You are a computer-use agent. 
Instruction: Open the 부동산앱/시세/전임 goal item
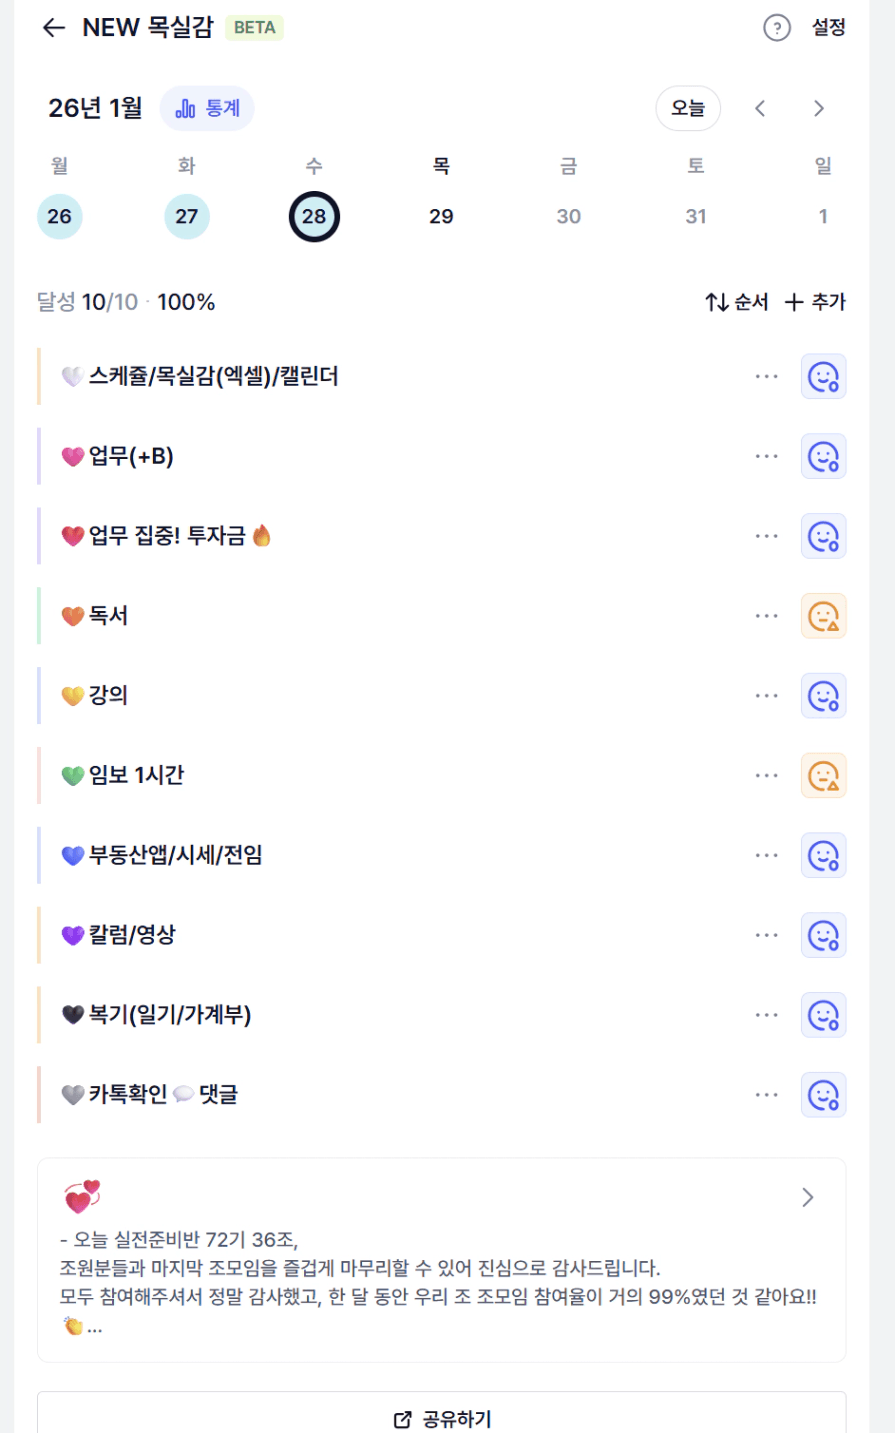coord(176,855)
